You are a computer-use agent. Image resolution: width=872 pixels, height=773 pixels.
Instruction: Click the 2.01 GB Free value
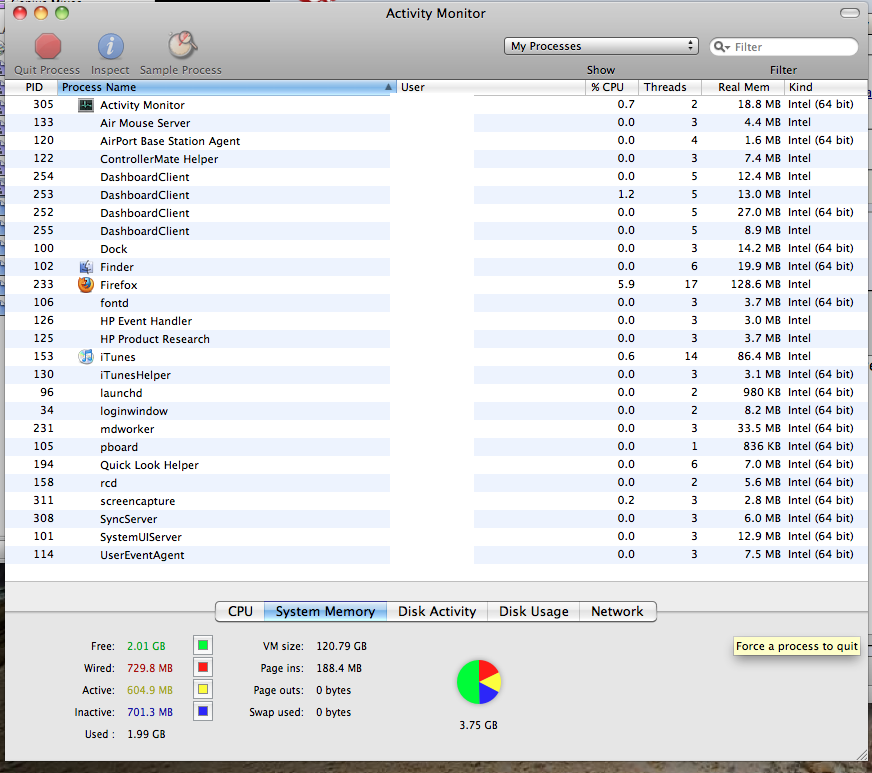(146, 646)
